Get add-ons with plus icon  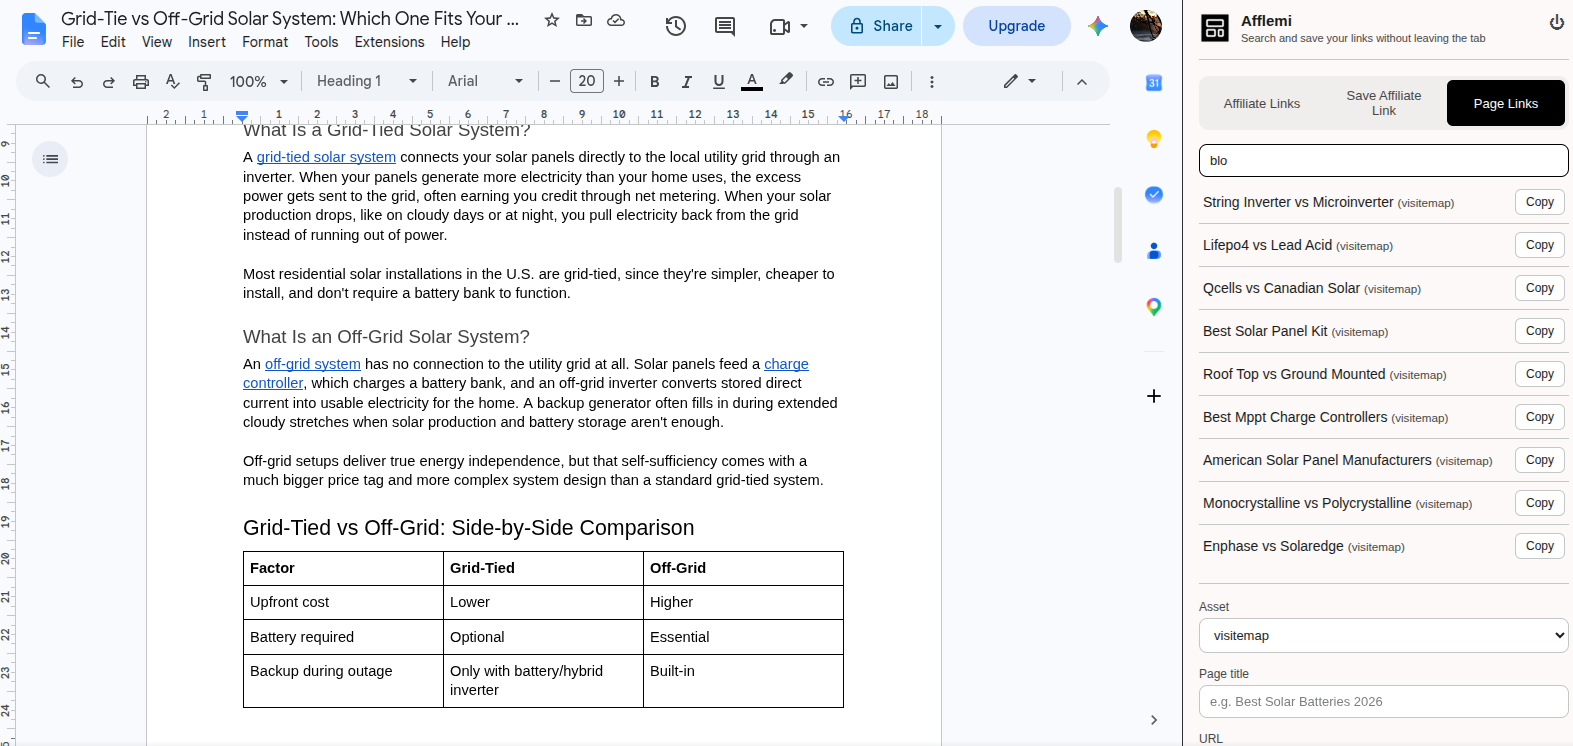1154,396
